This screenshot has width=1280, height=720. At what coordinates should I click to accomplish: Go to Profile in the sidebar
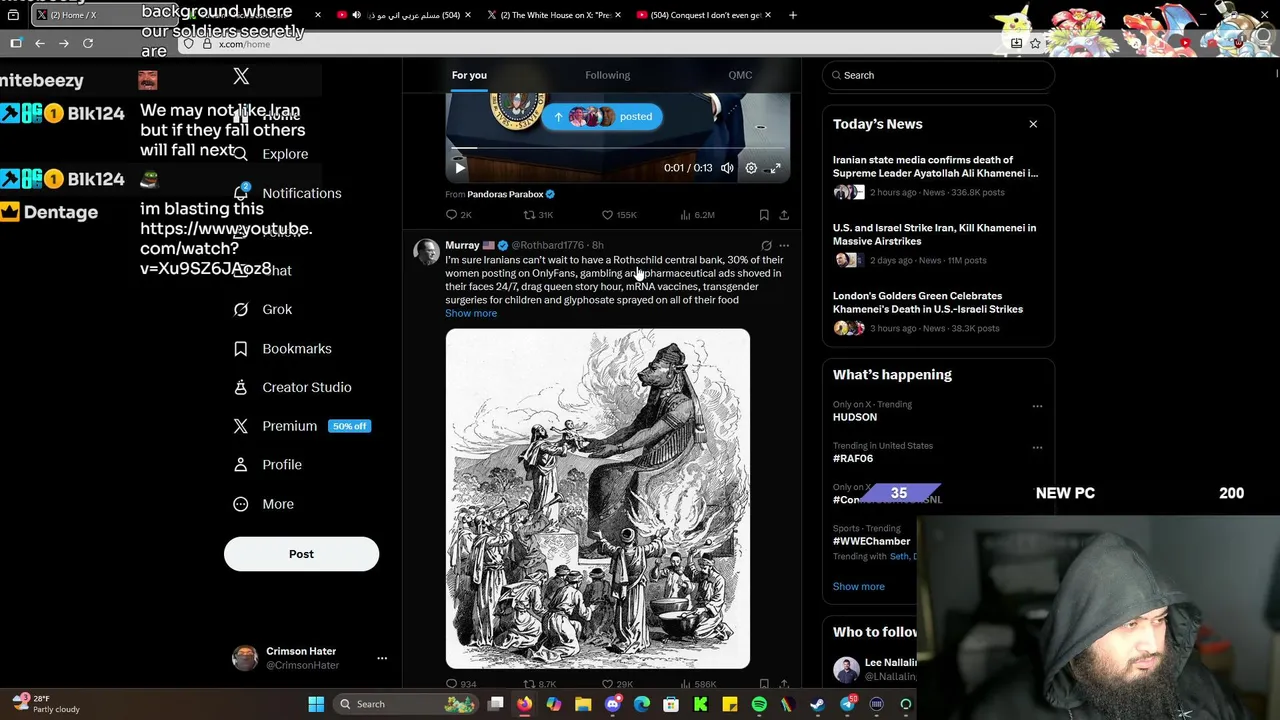[267, 465]
